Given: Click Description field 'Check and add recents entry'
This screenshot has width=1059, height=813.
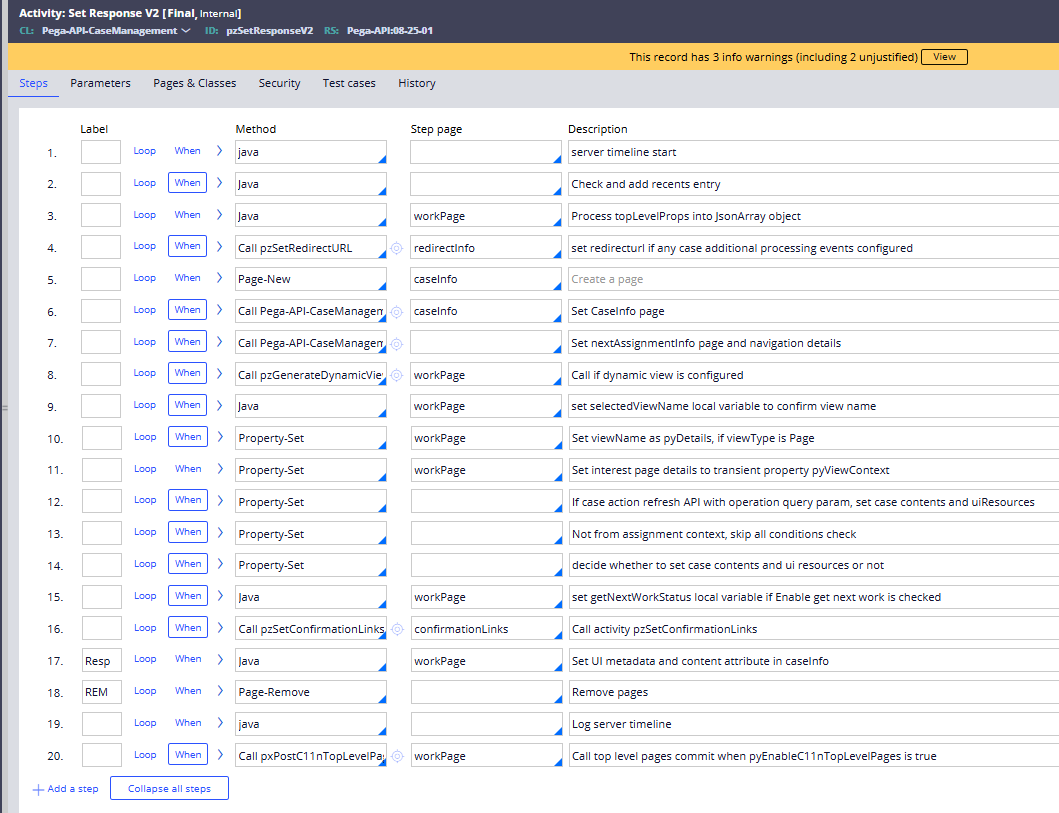Looking at the screenshot, I should [x=813, y=184].
